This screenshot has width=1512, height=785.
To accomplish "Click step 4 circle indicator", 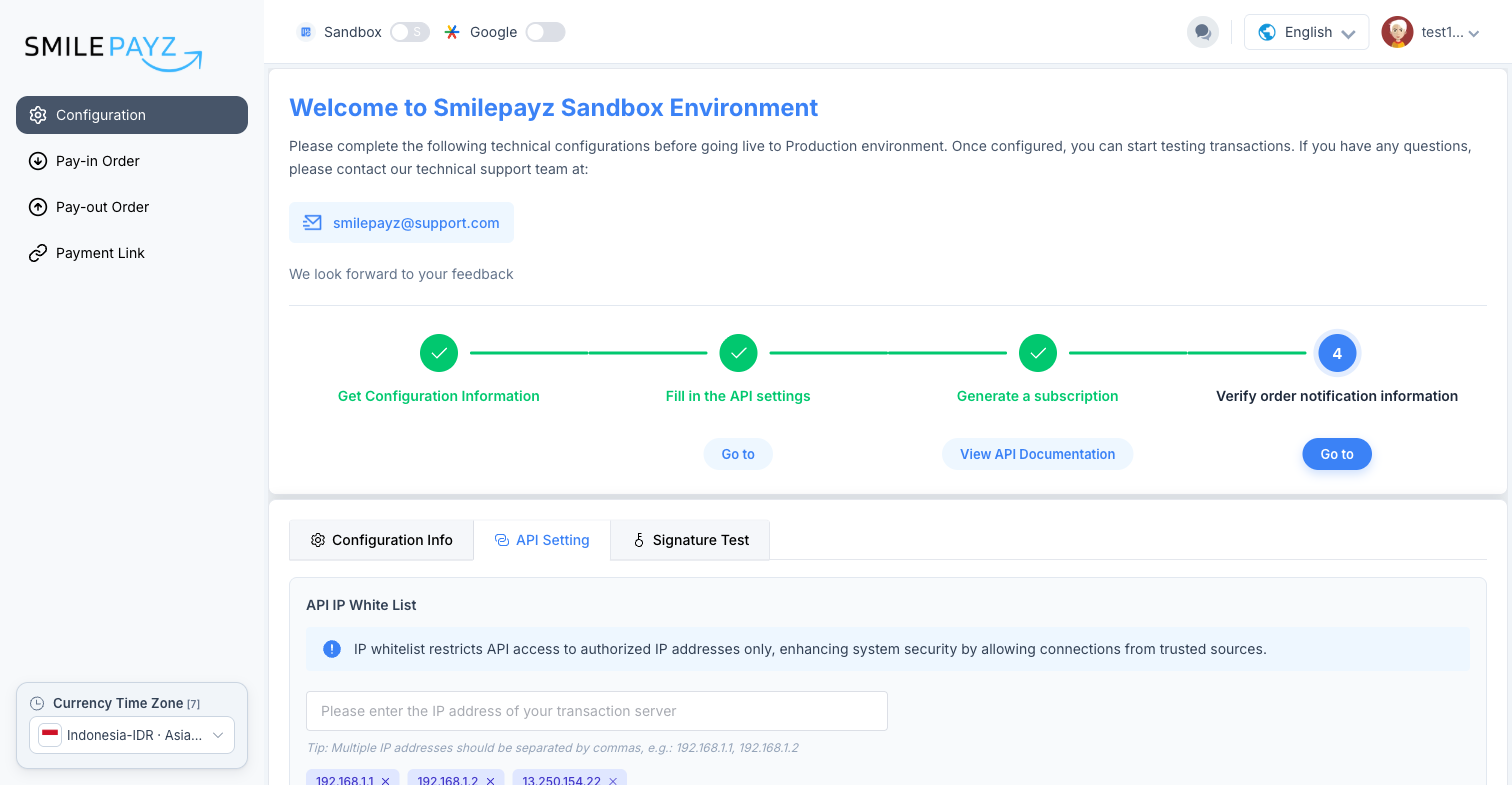I will 1337,353.
